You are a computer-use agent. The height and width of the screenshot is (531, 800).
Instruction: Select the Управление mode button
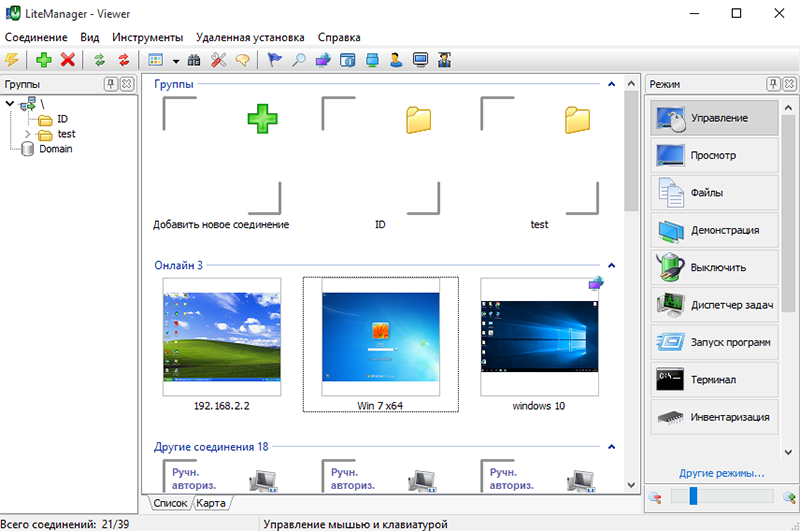(x=714, y=118)
